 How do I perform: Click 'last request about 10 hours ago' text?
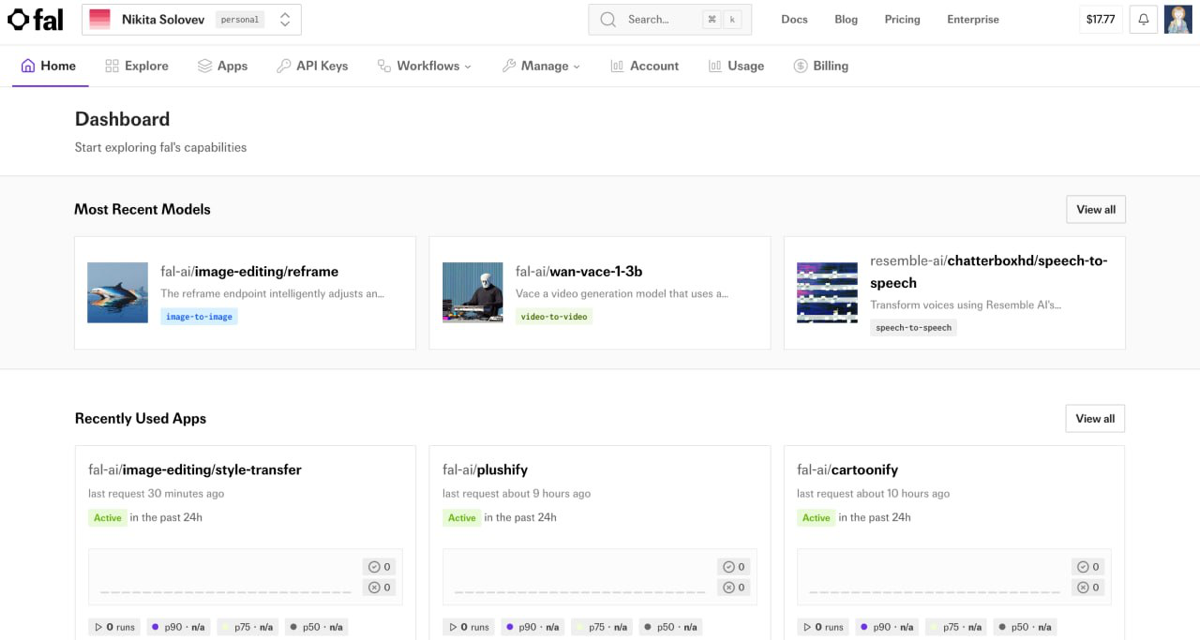(874, 493)
